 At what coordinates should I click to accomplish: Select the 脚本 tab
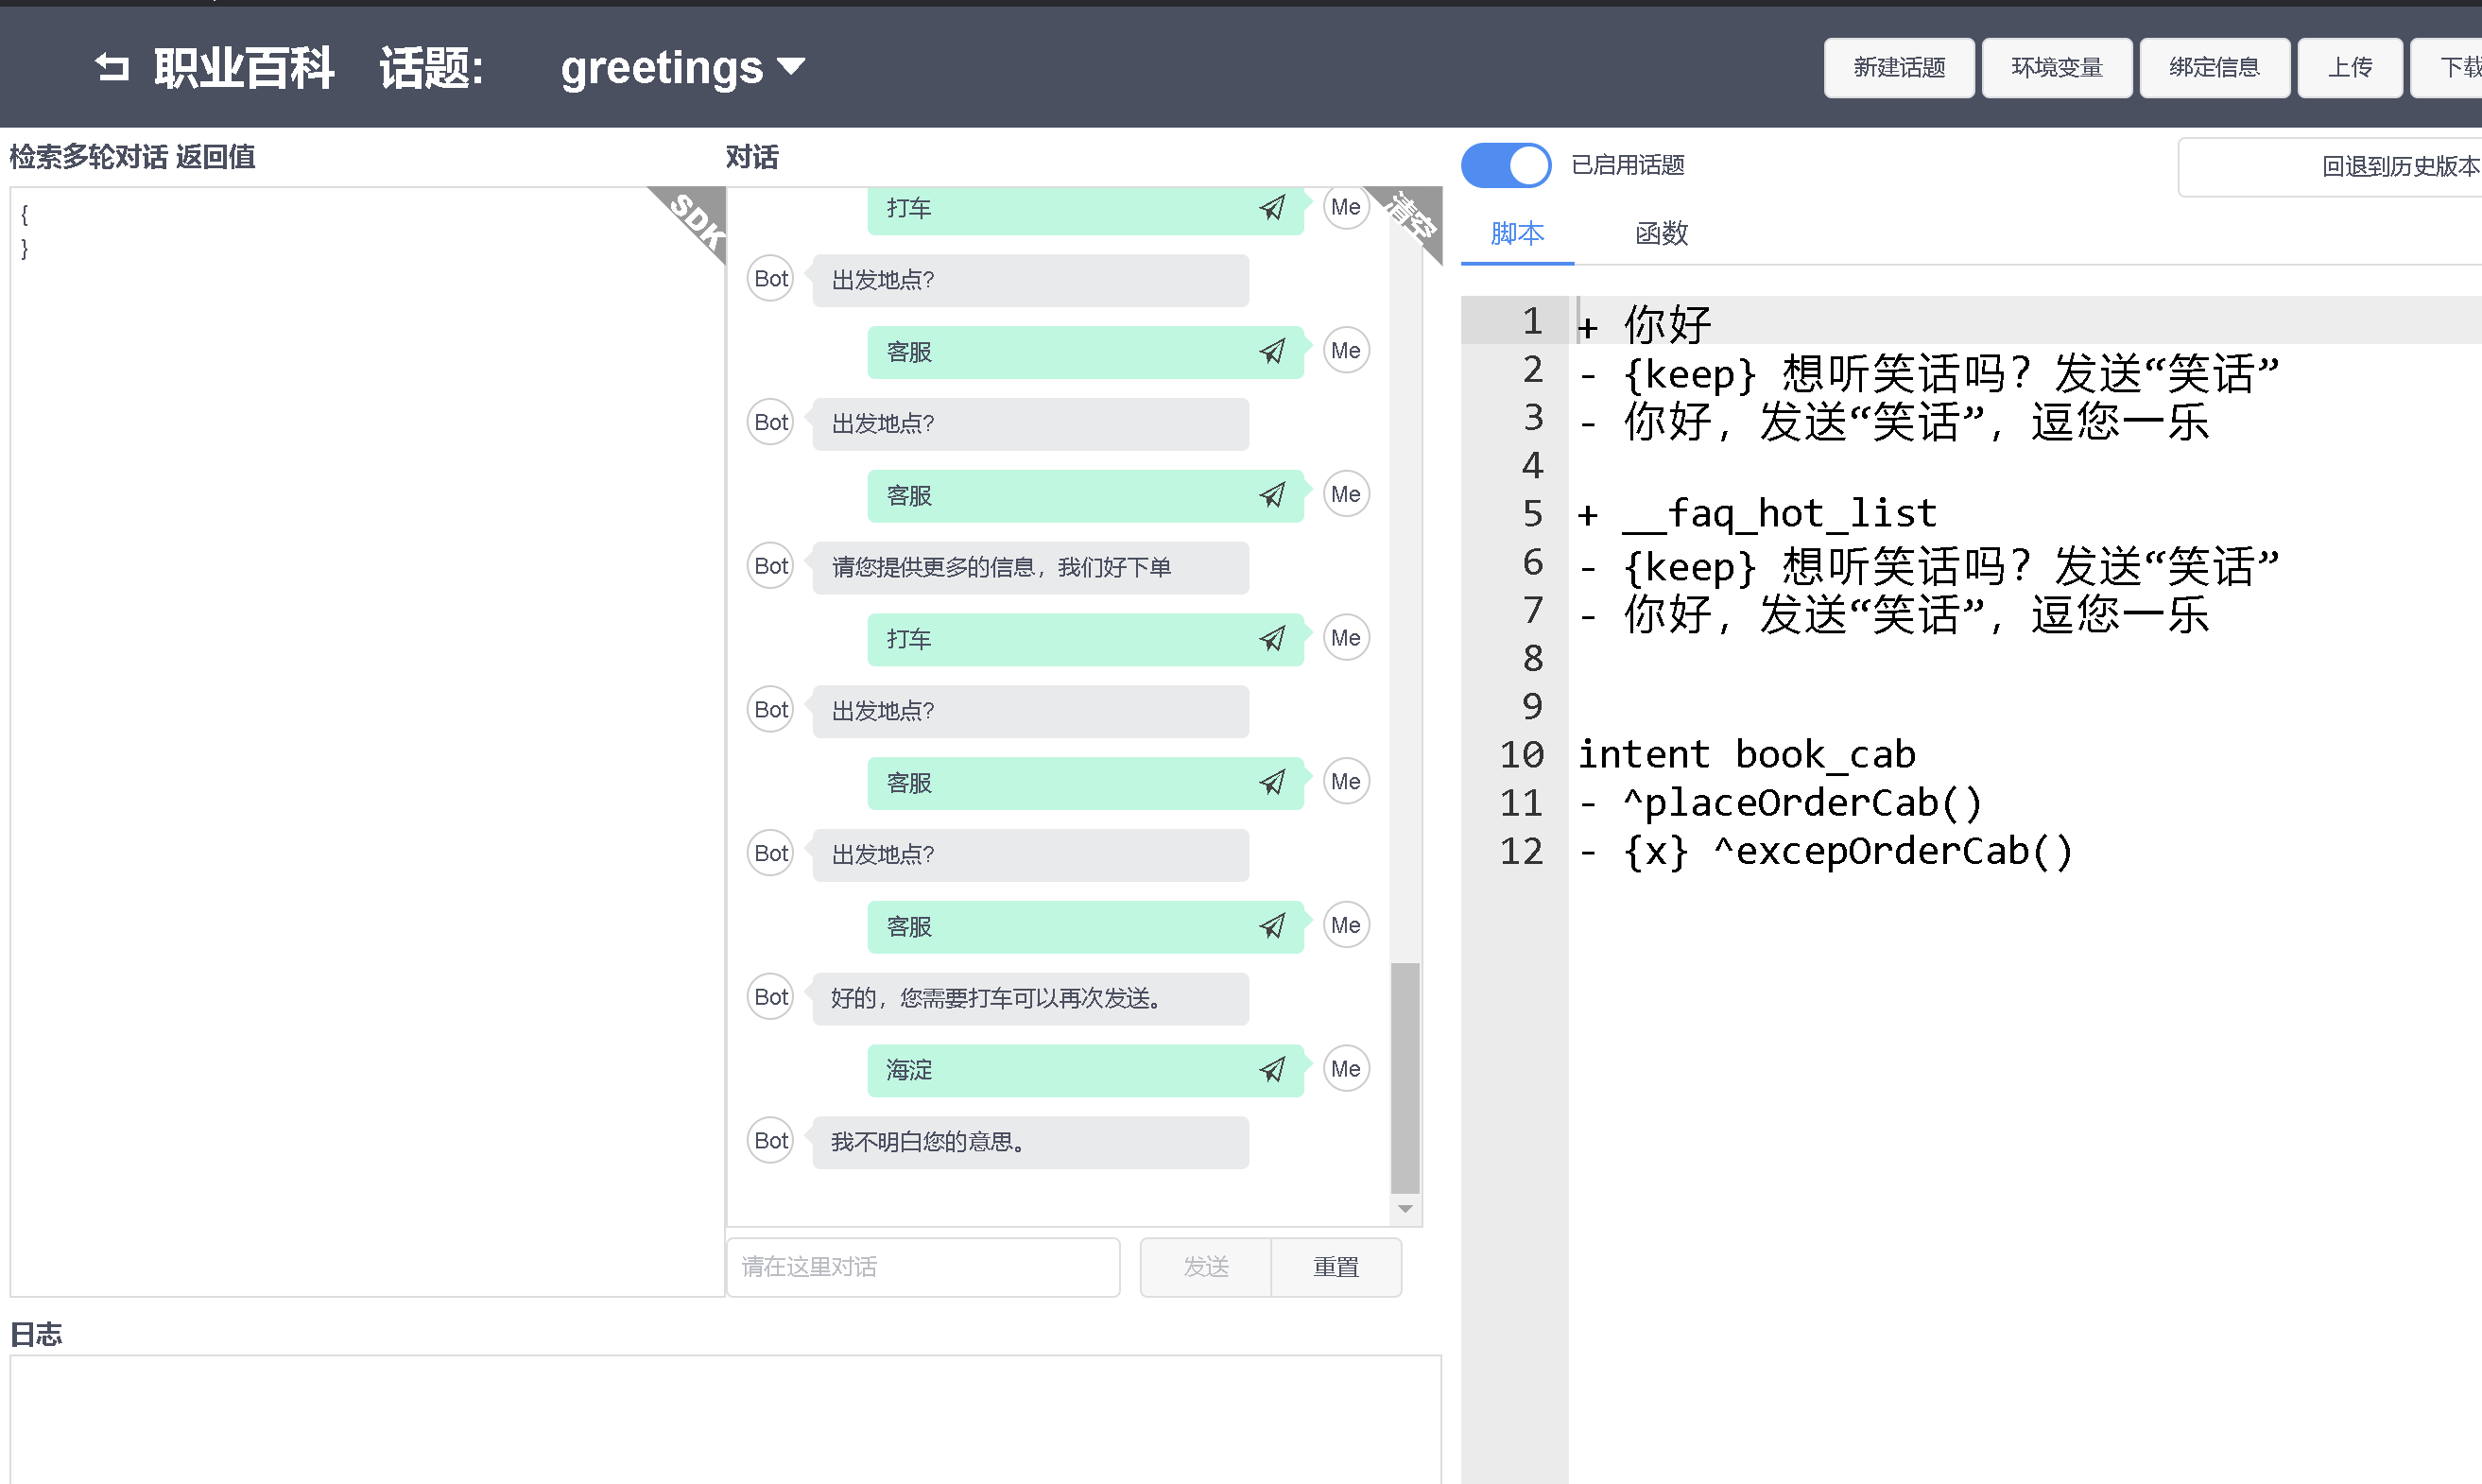1517,234
